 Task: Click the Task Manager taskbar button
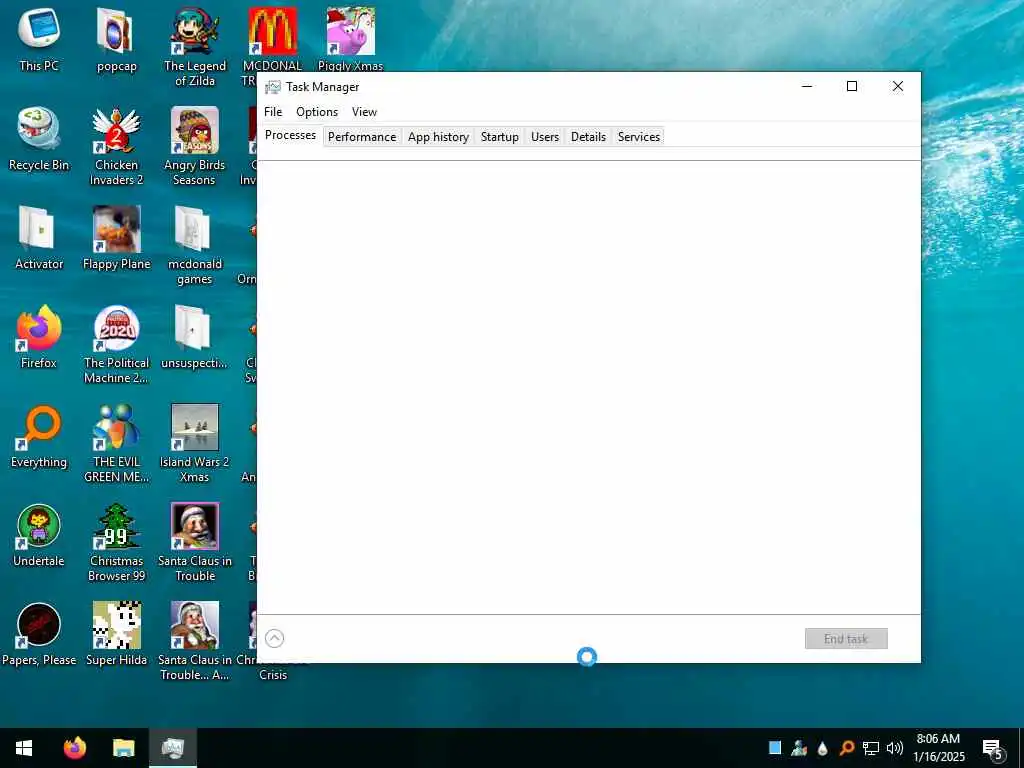click(173, 748)
